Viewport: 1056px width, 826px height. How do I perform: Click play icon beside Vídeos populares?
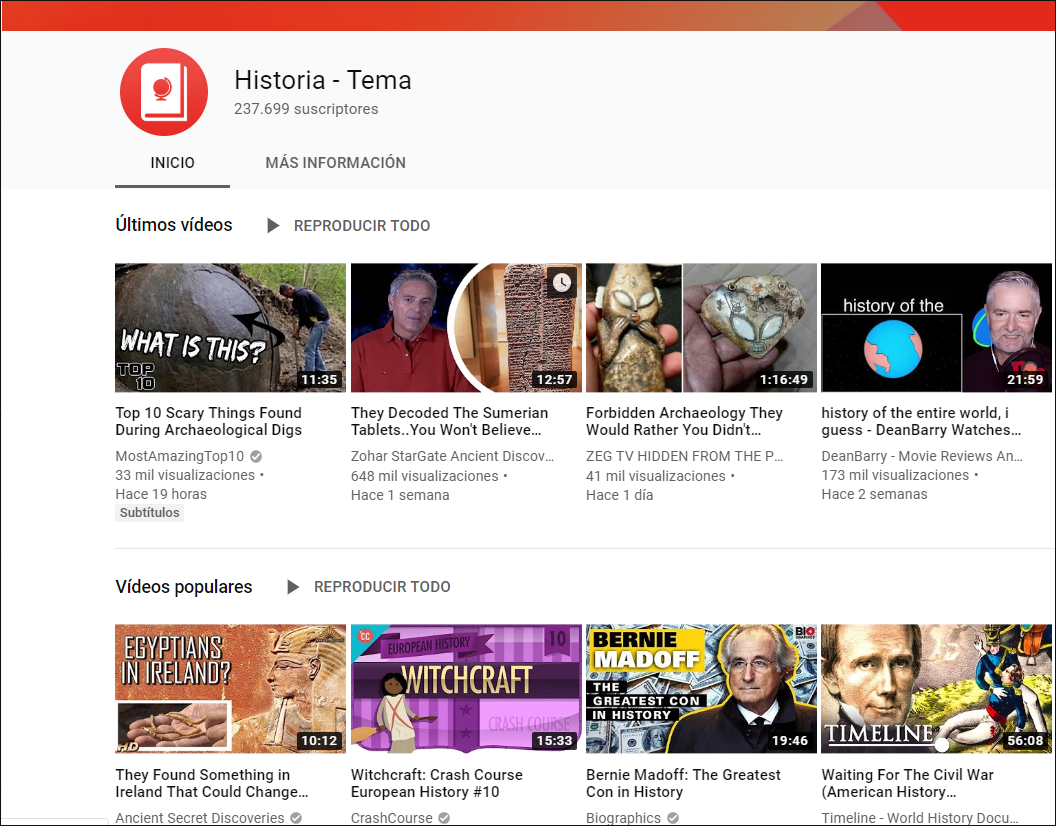click(293, 587)
